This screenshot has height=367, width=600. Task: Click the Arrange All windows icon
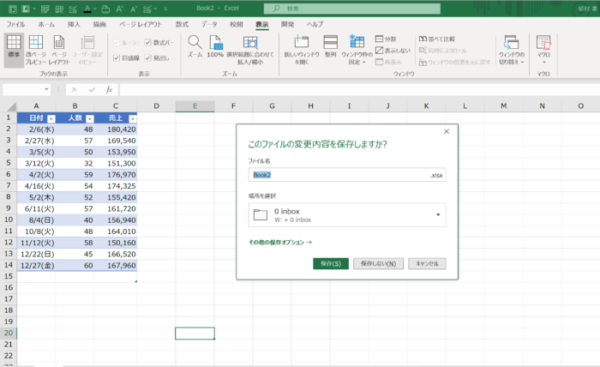pos(331,42)
